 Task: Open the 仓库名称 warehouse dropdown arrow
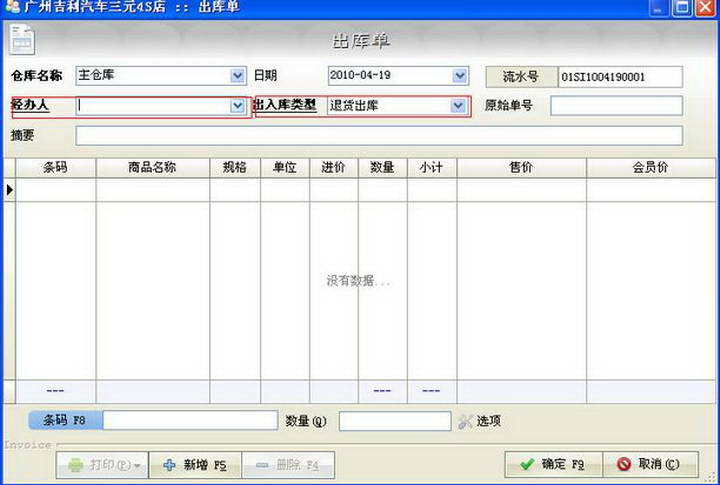click(237, 76)
